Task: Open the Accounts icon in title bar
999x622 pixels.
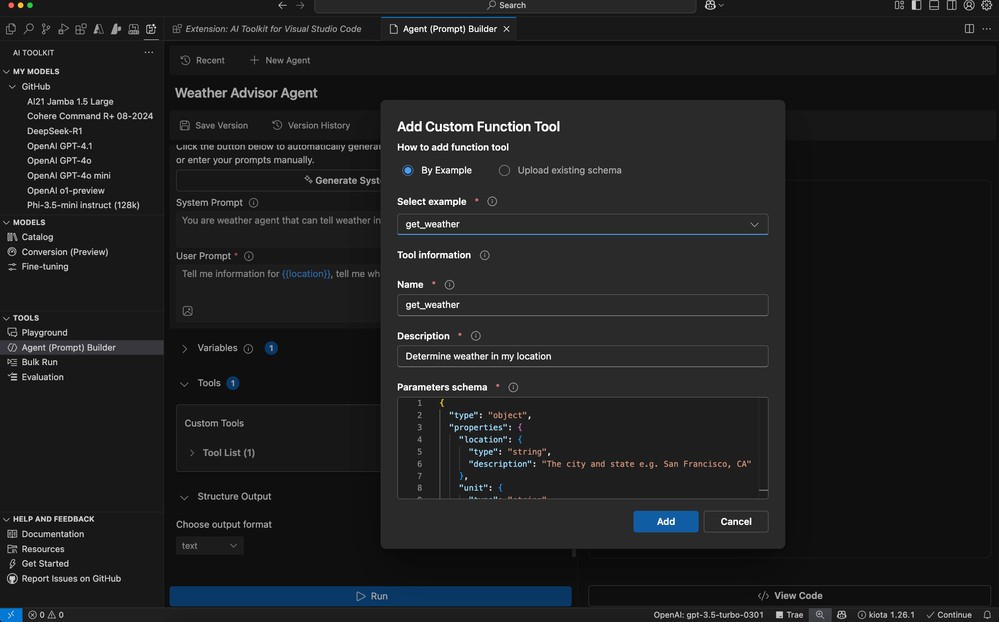Action: coord(969,5)
